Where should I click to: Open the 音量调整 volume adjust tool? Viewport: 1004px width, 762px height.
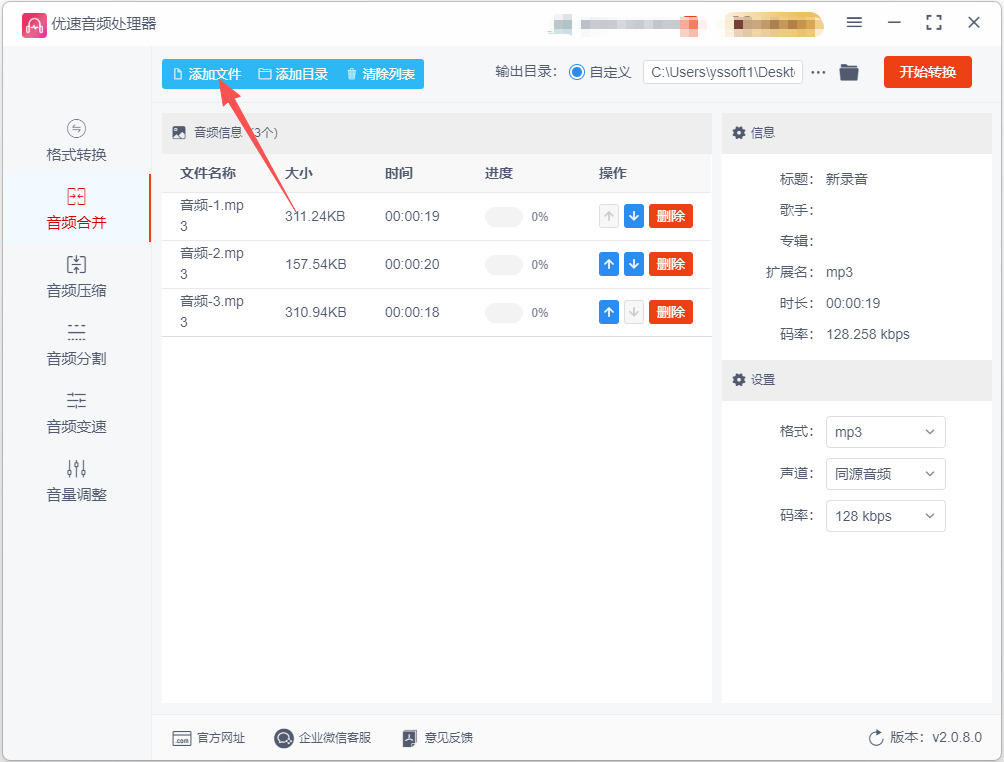pos(76,480)
